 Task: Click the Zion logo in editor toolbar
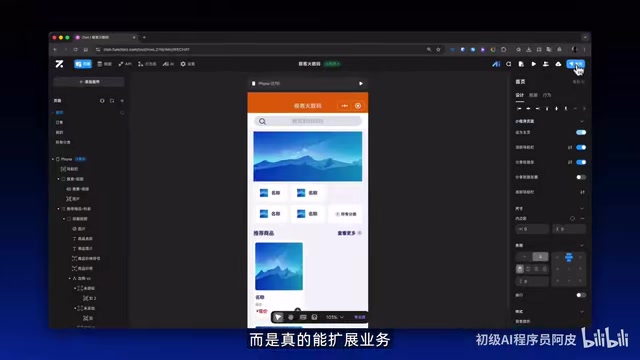60,64
